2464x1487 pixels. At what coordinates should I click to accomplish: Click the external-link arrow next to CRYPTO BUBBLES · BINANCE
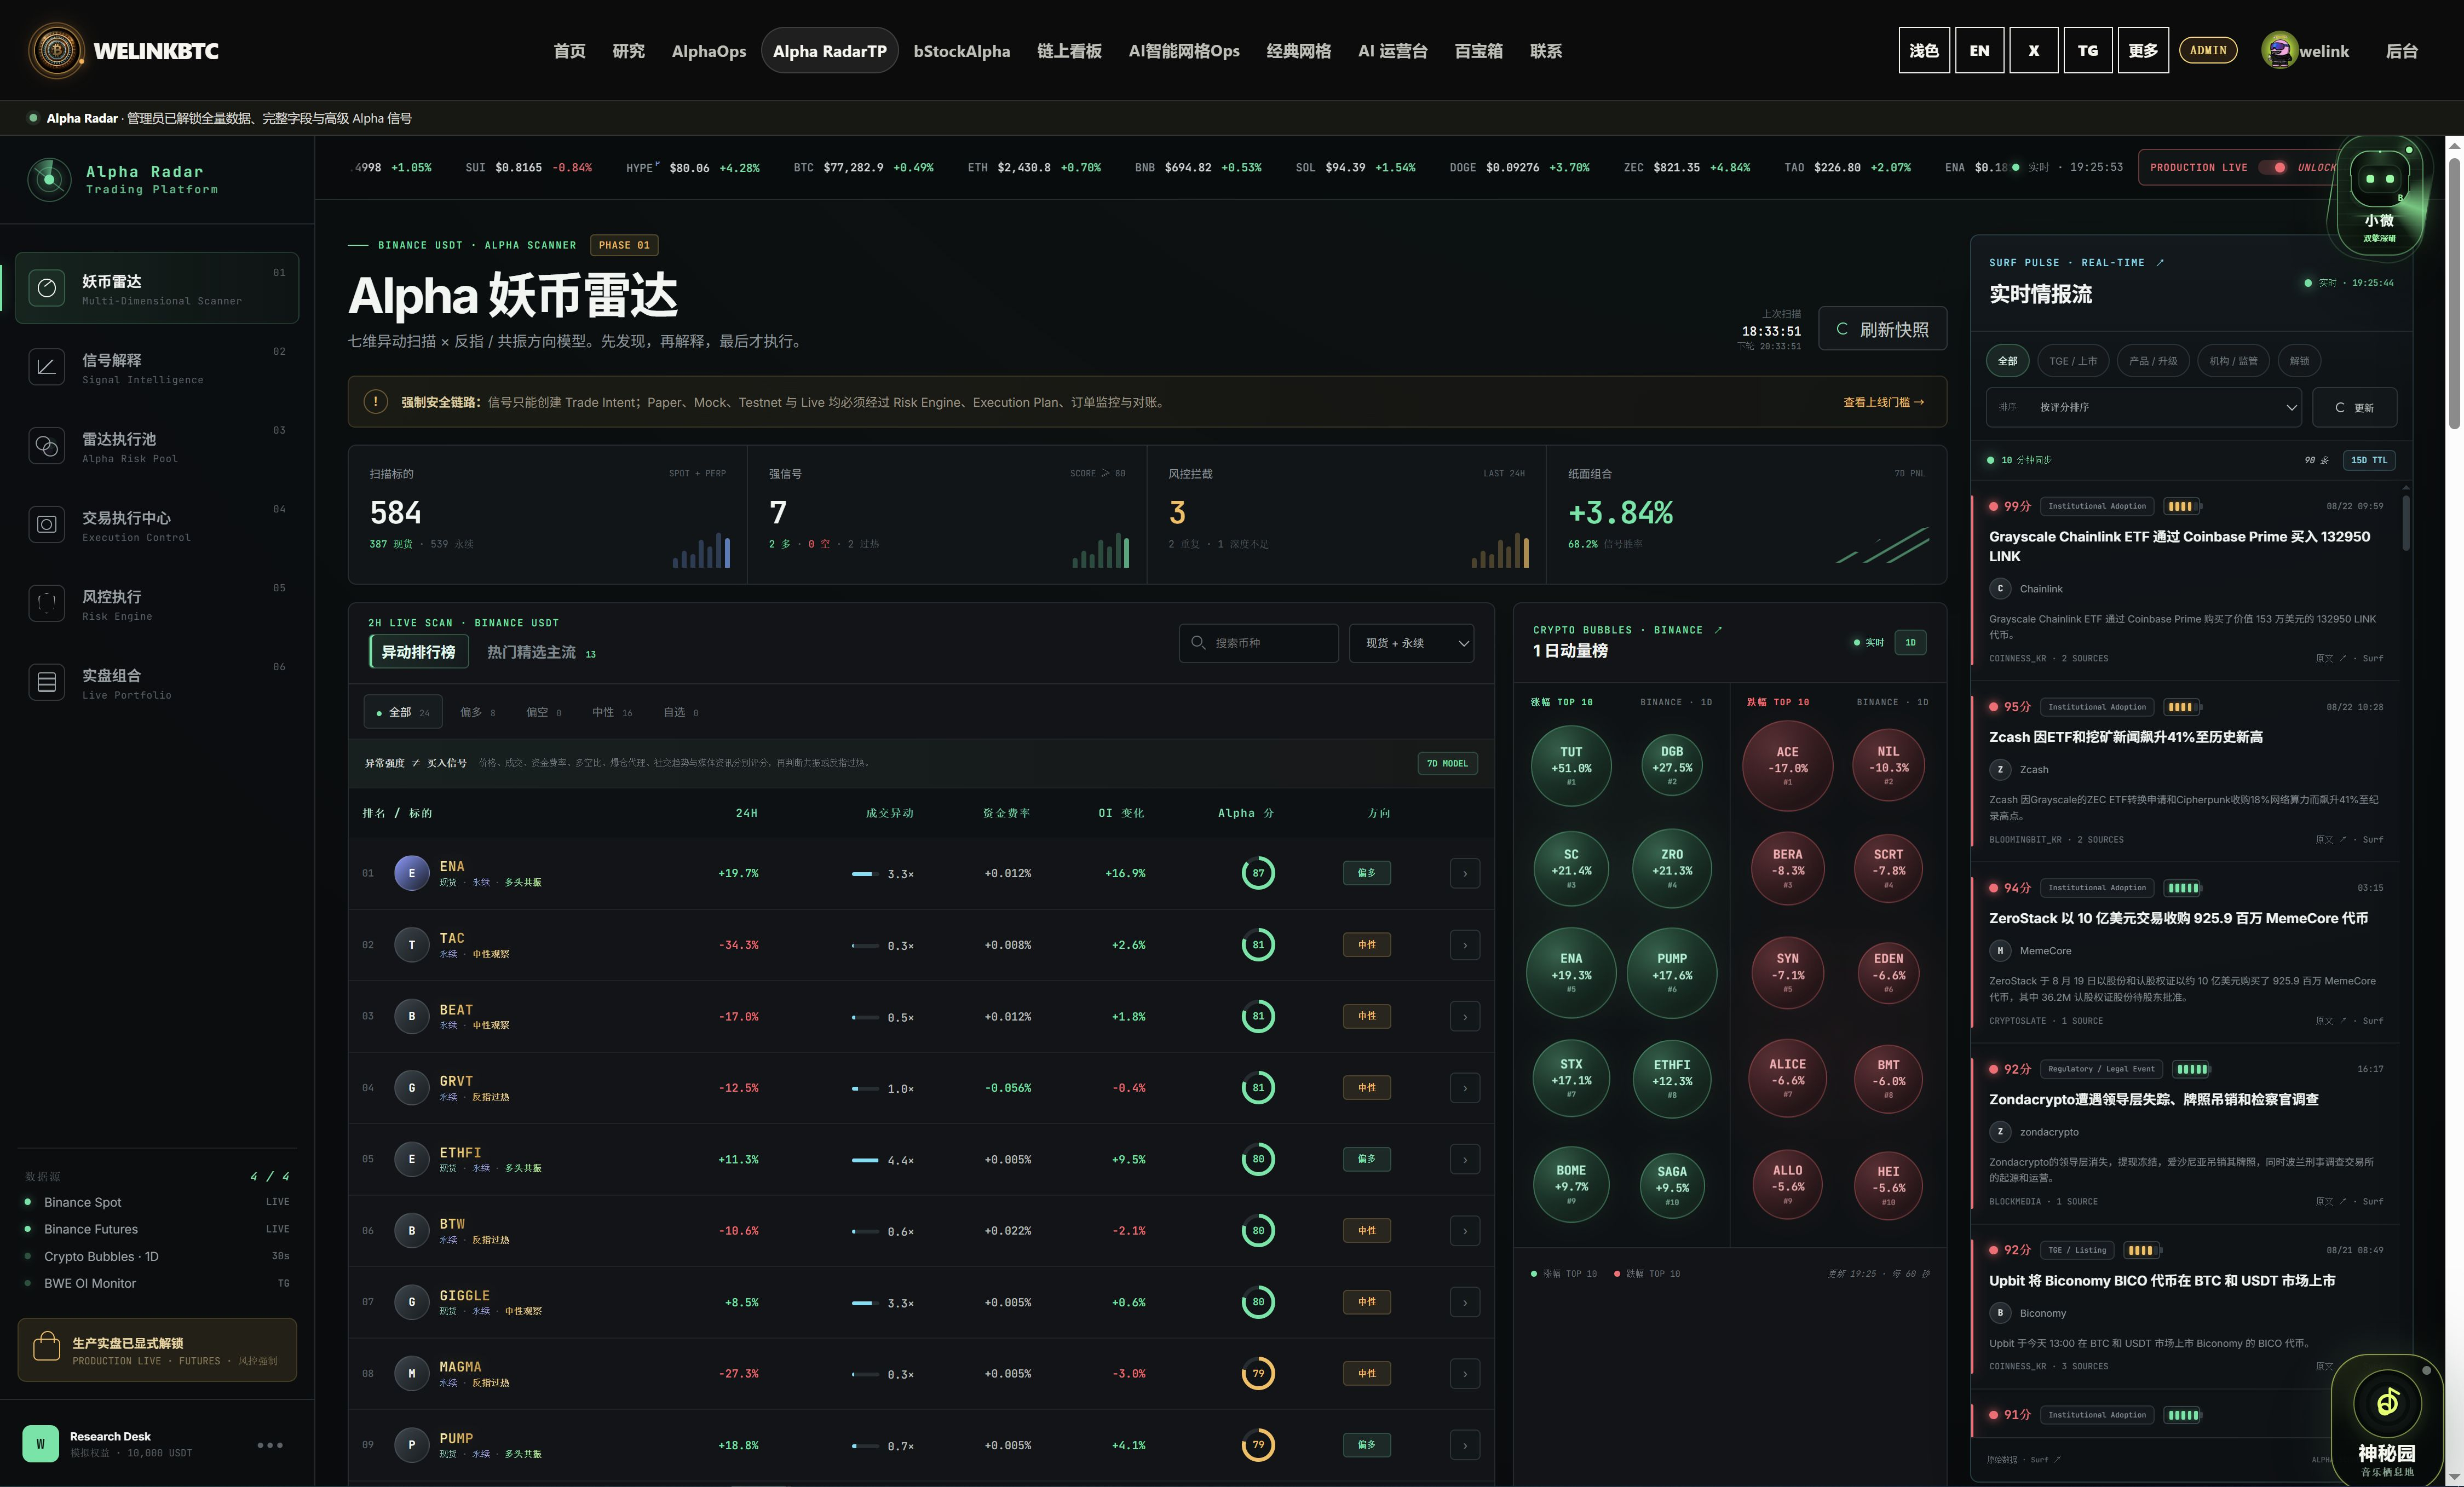point(1718,630)
